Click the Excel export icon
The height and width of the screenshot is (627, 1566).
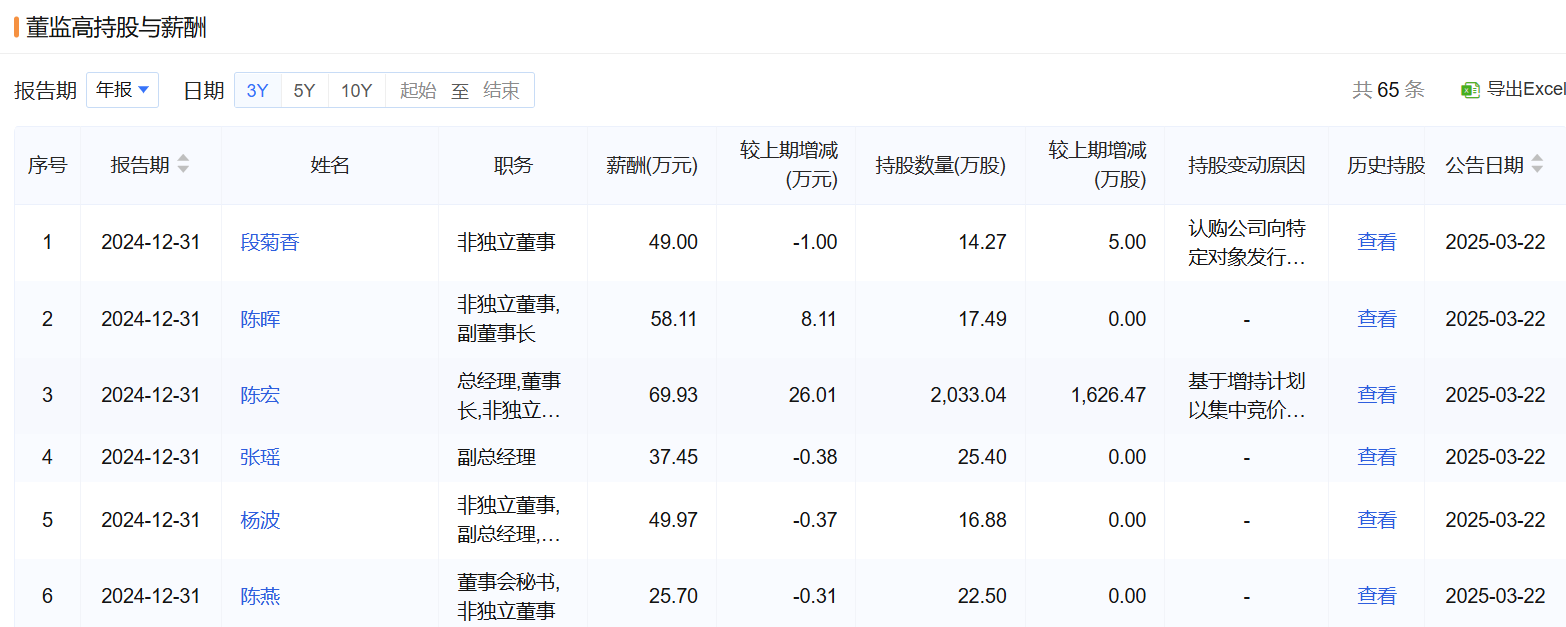(1470, 90)
